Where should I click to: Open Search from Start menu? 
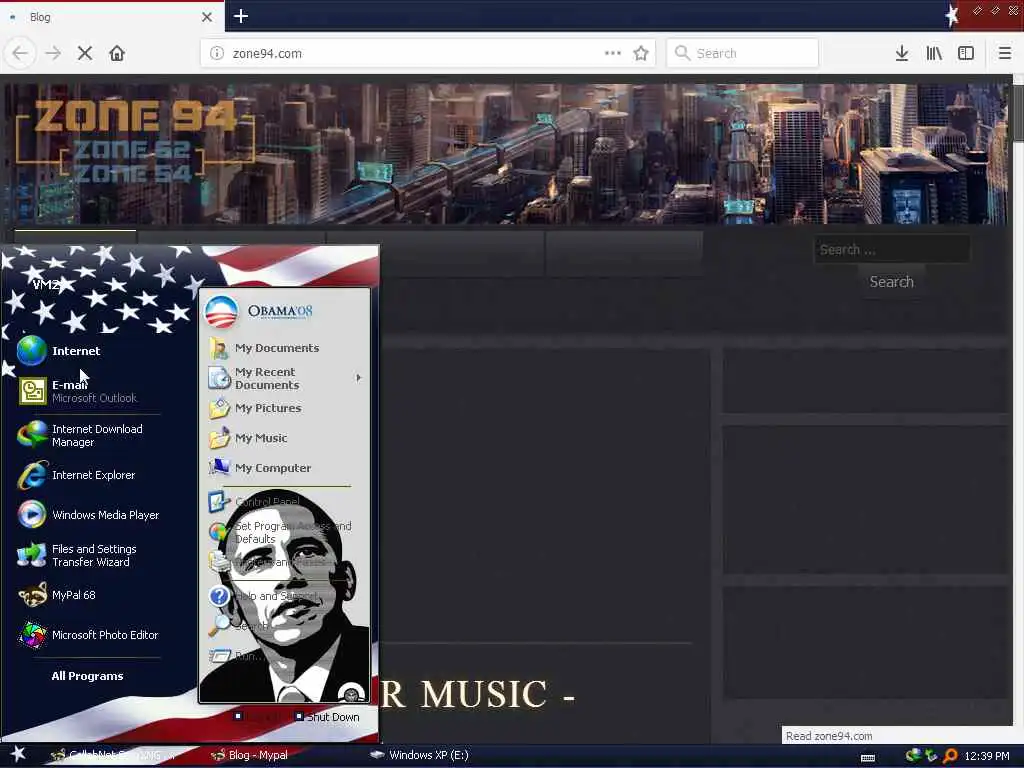coord(238,626)
